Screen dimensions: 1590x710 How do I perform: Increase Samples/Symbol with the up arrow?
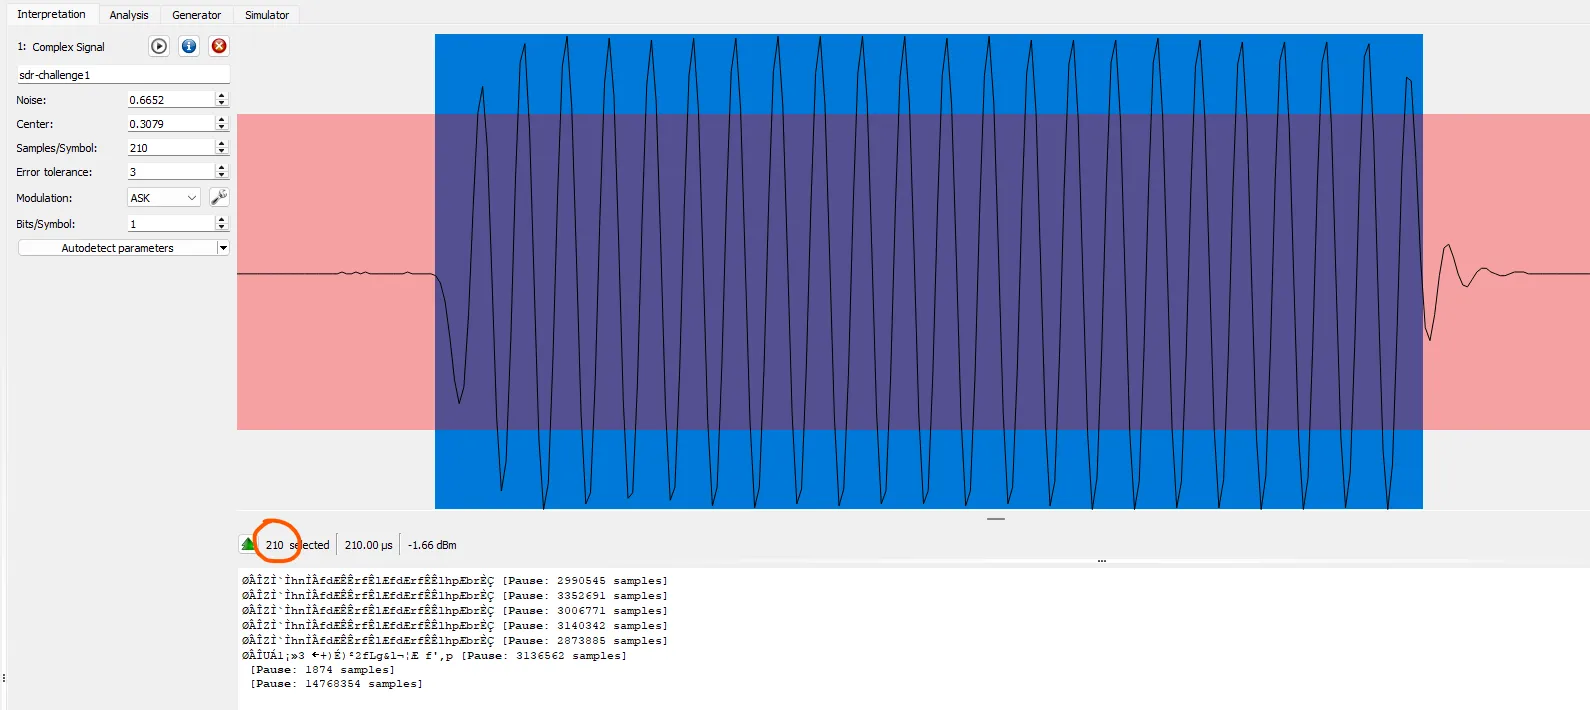222,144
